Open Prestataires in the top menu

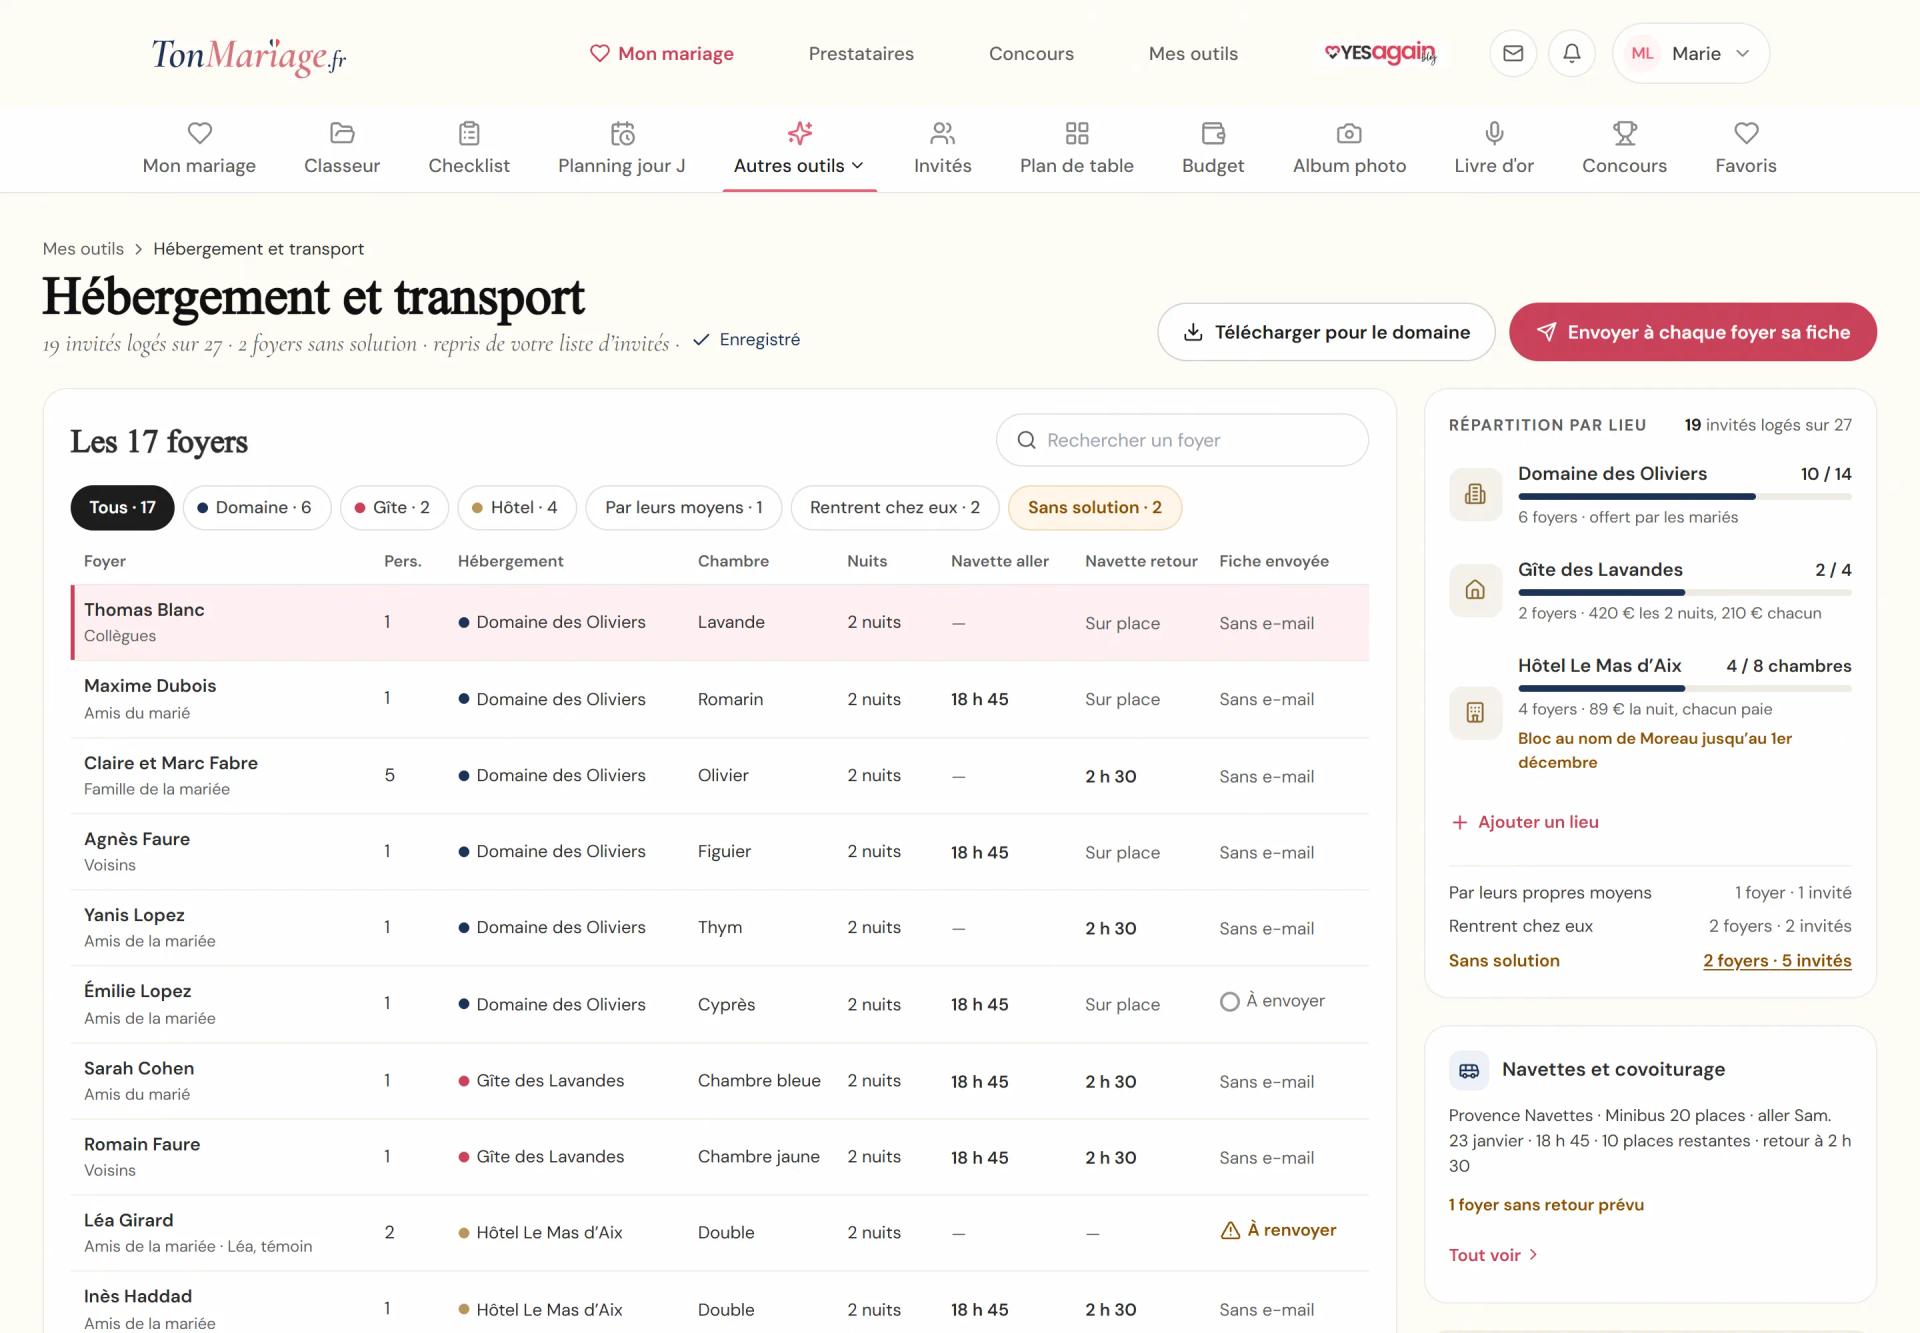tap(861, 54)
